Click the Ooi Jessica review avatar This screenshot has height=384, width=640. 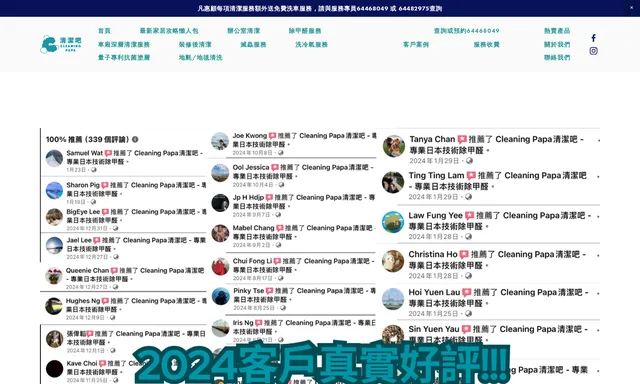click(x=220, y=173)
